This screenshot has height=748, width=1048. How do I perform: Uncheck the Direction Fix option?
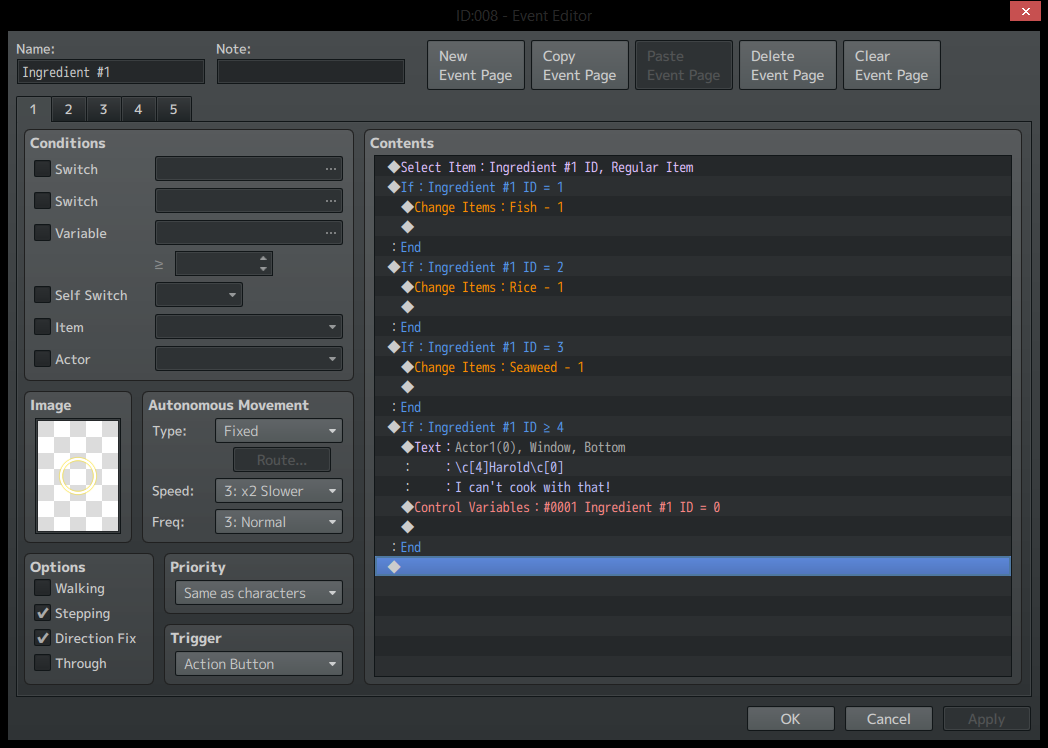click(x=42, y=638)
